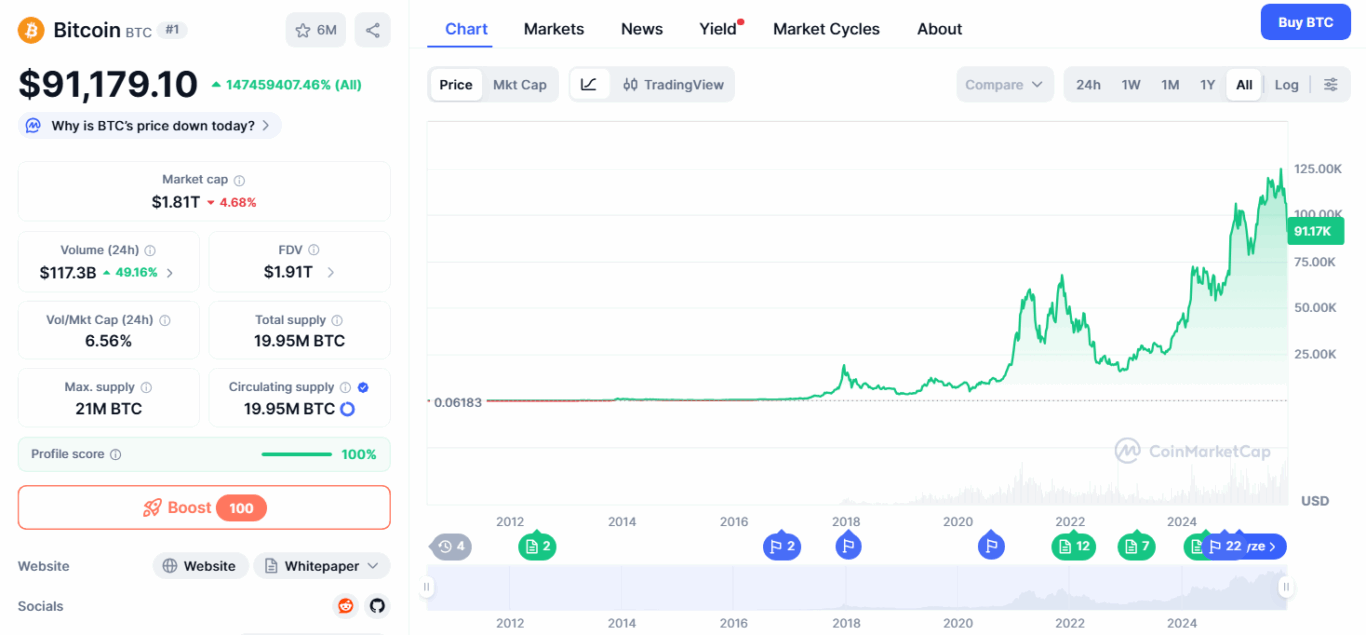
Task: Open the GitHub social link
Action: pyautogui.click(x=376, y=606)
